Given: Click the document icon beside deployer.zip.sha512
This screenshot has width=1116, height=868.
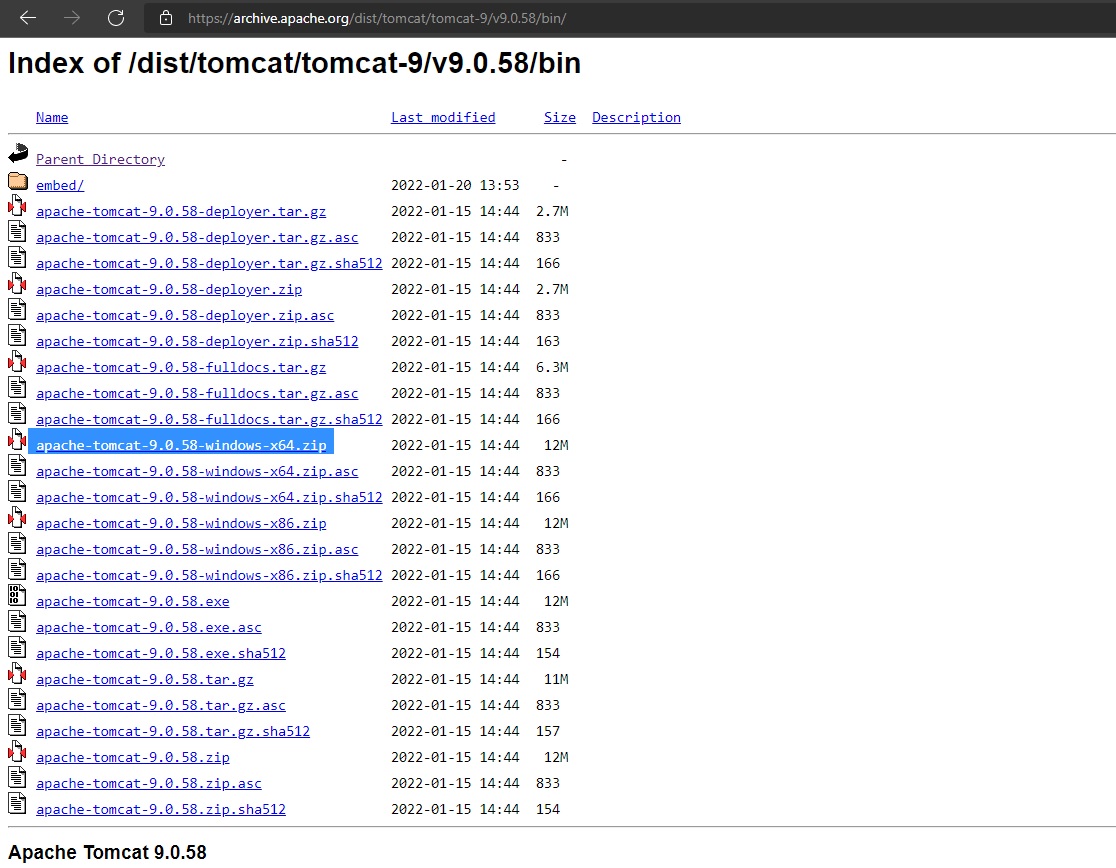Looking at the screenshot, I should click(18, 336).
